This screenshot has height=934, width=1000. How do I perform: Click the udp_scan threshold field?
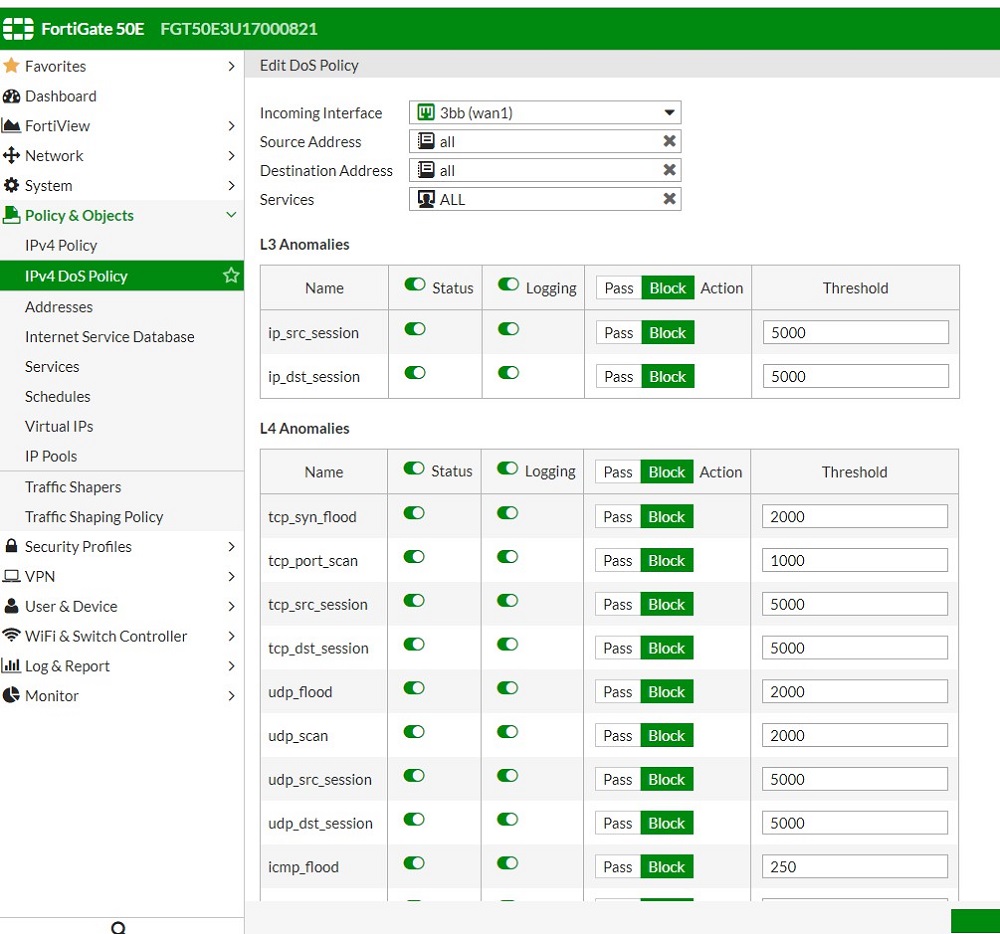854,736
